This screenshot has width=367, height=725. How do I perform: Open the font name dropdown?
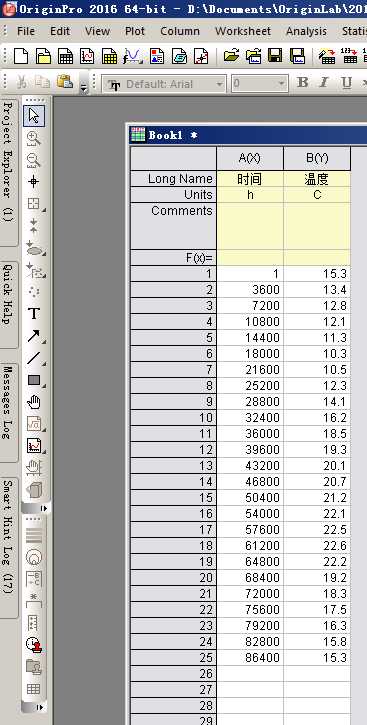220,84
